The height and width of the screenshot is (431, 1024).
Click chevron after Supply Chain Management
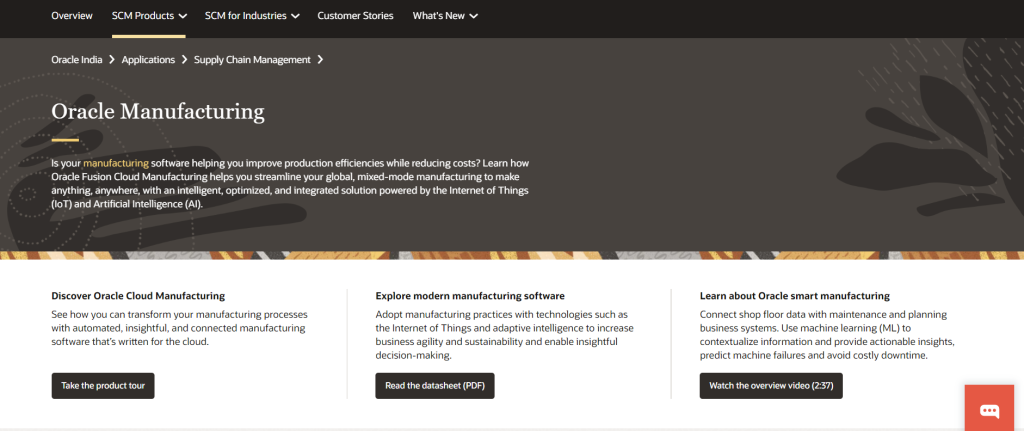click(320, 59)
